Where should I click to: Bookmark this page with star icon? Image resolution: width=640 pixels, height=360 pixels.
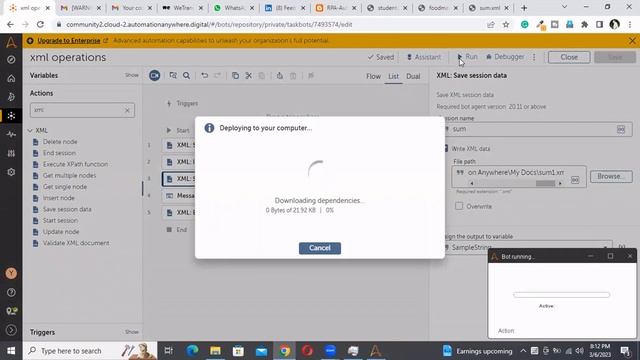tap(506, 24)
